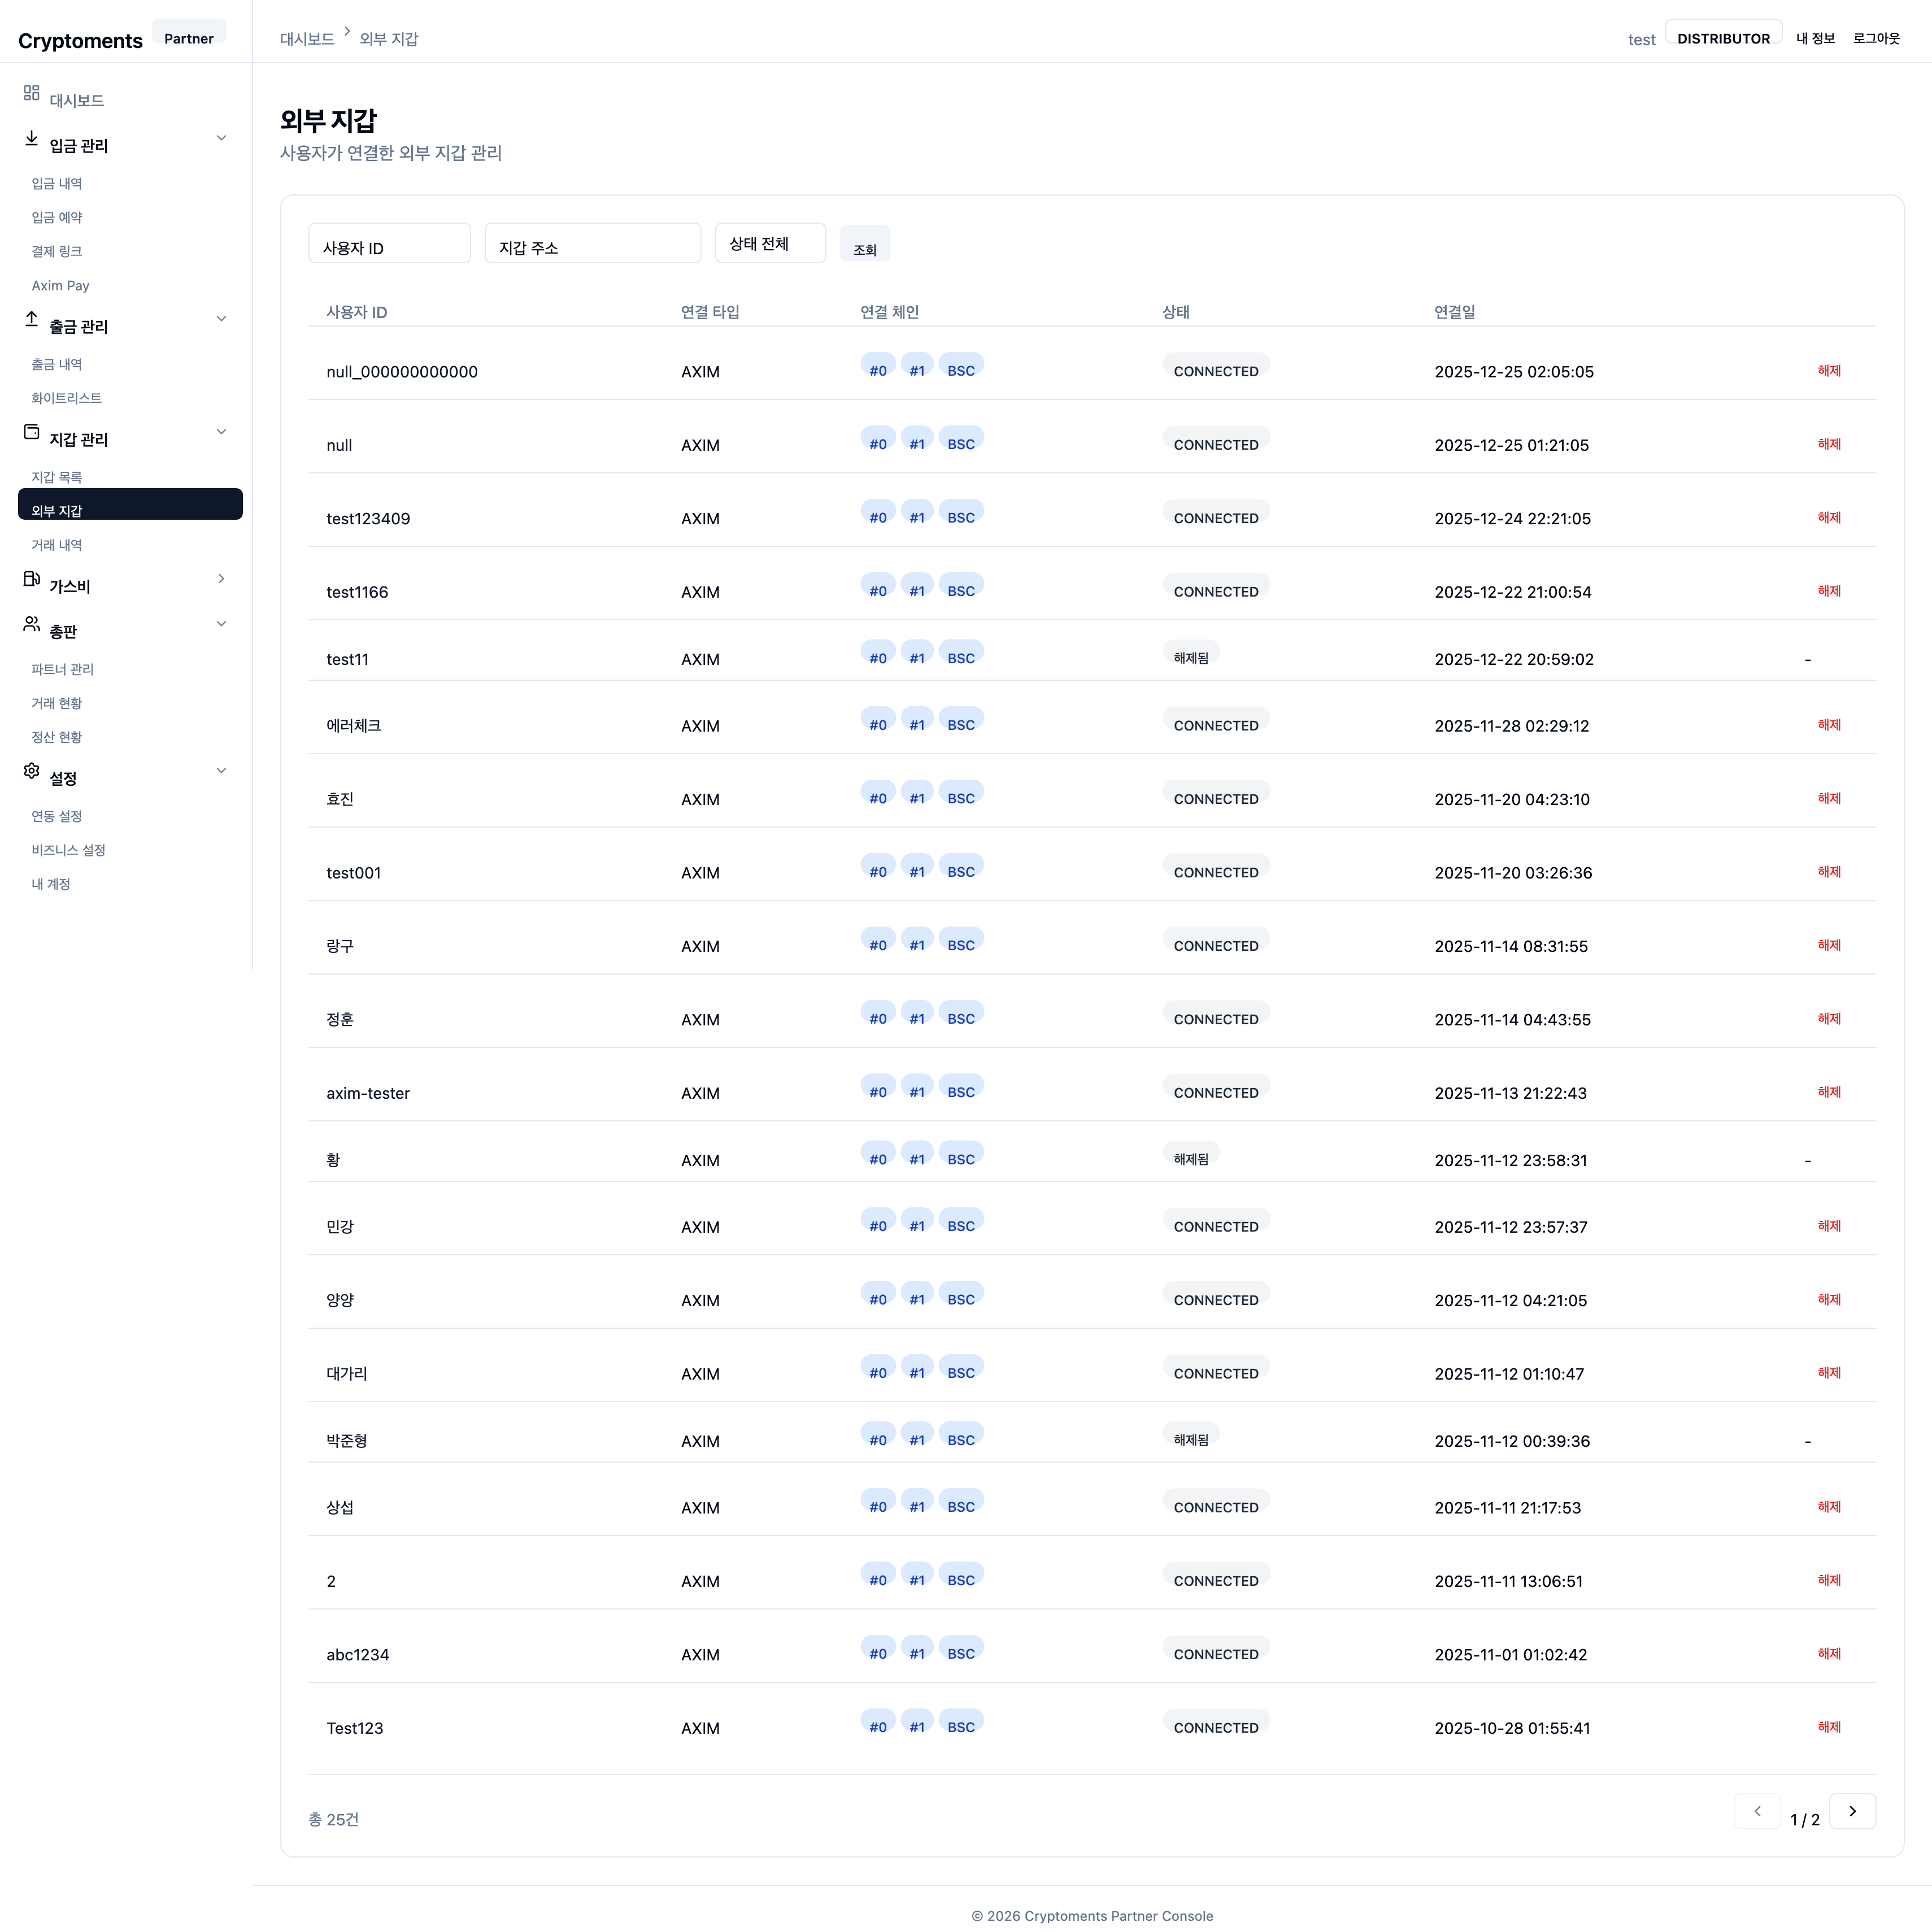Go to the previous page with the left arrow
This screenshot has height=1931, width=1932.
click(1757, 1811)
